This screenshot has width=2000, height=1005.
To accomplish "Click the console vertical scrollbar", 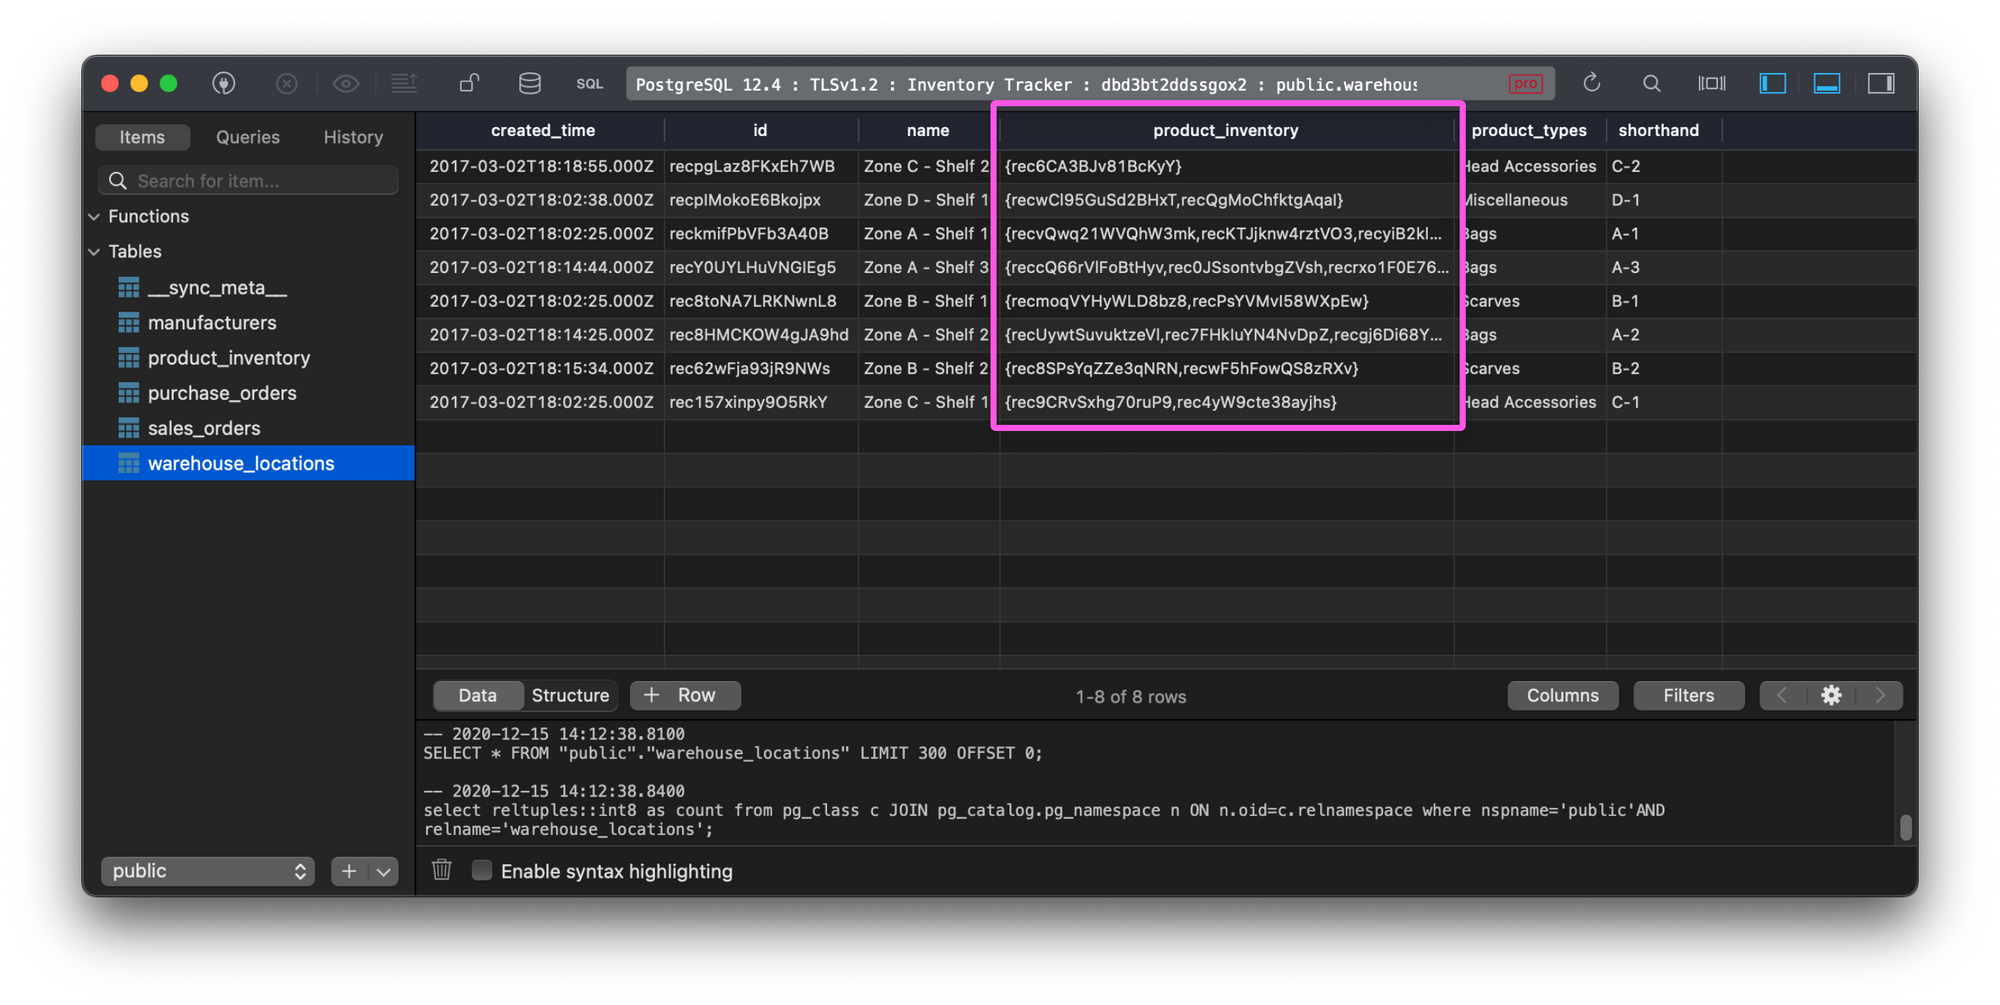I will [1906, 827].
